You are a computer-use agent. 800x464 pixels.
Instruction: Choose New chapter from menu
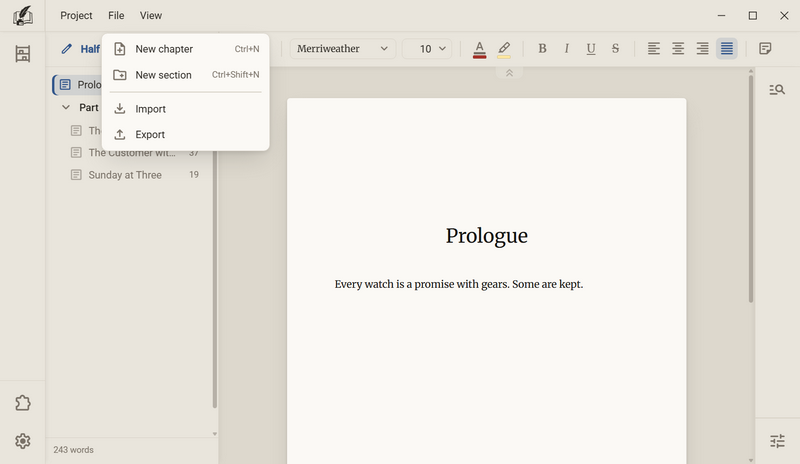(x=186, y=49)
